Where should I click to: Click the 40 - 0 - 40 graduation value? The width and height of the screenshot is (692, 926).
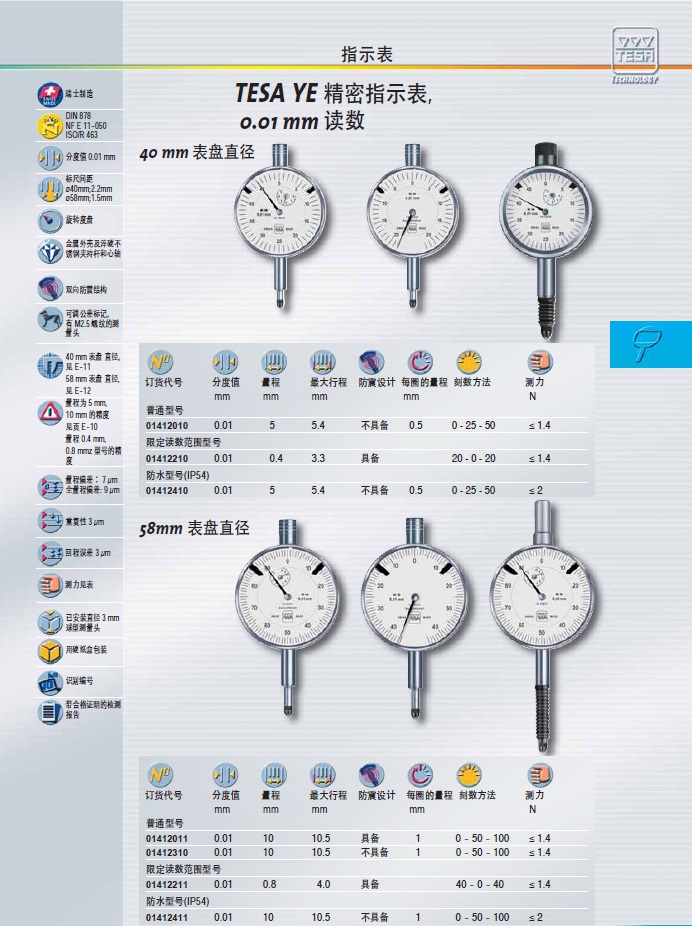pos(480,885)
